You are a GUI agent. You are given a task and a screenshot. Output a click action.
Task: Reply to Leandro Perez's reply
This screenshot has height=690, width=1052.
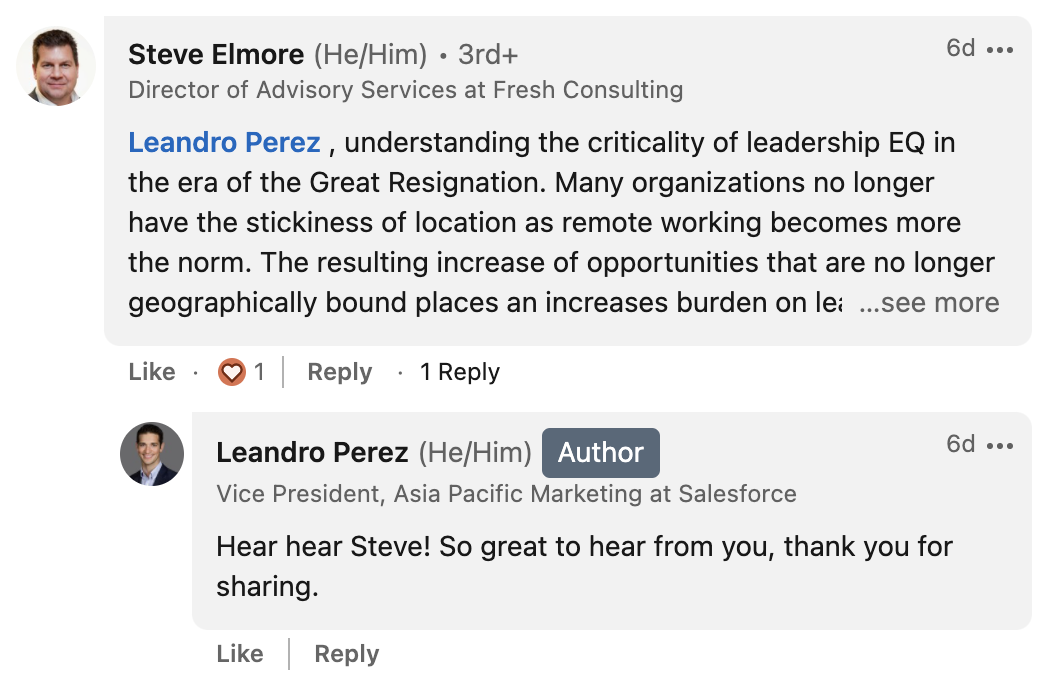(345, 653)
